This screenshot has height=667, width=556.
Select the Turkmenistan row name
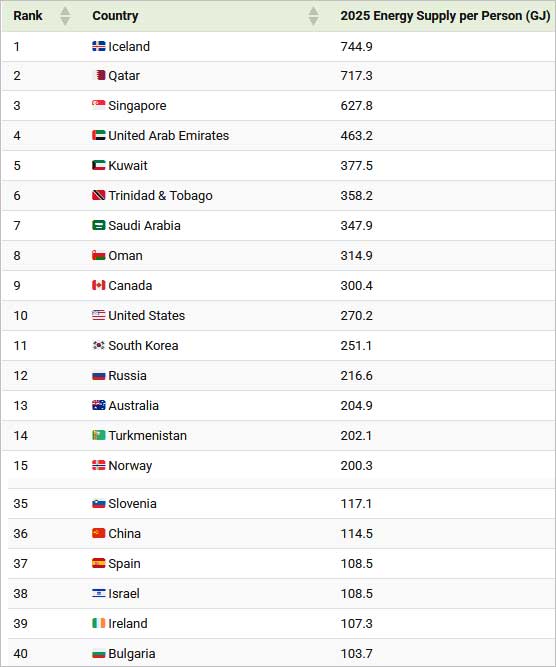(x=148, y=435)
